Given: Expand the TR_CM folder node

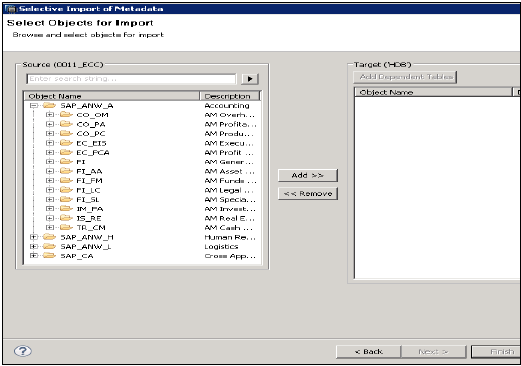Looking at the screenshot, I should 50,227.
